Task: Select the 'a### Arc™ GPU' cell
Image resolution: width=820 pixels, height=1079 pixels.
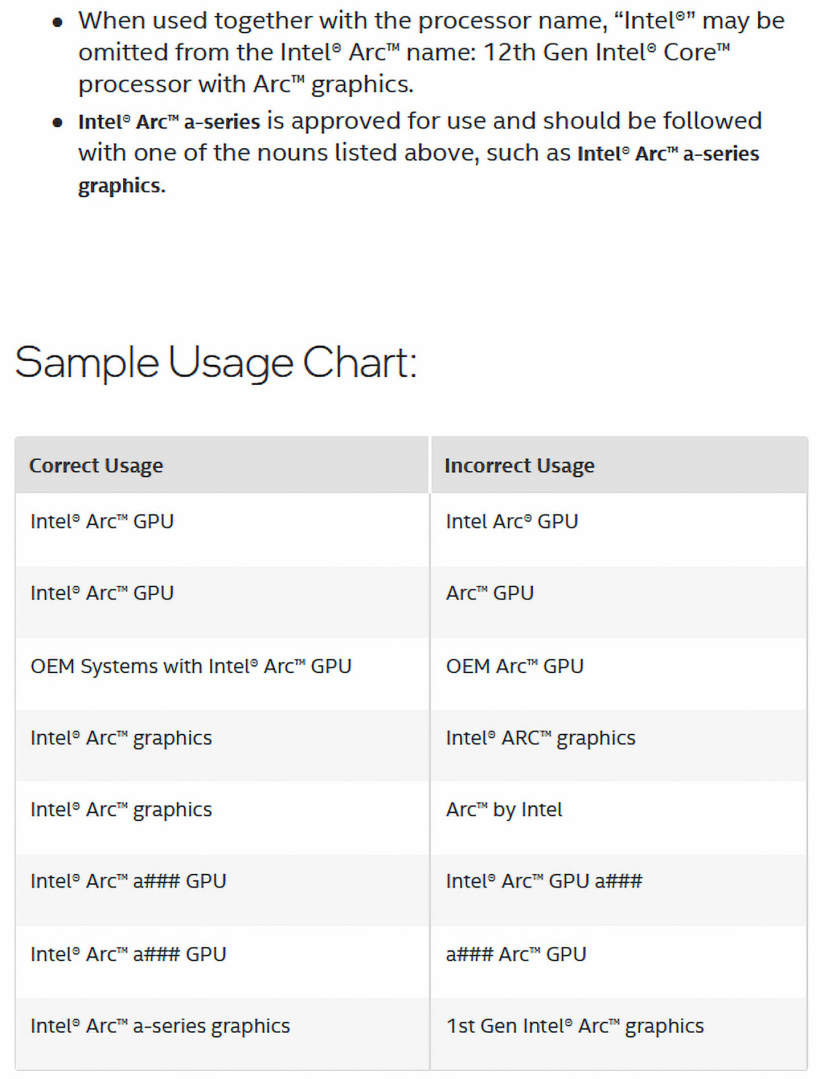Action: pos(516,954)
